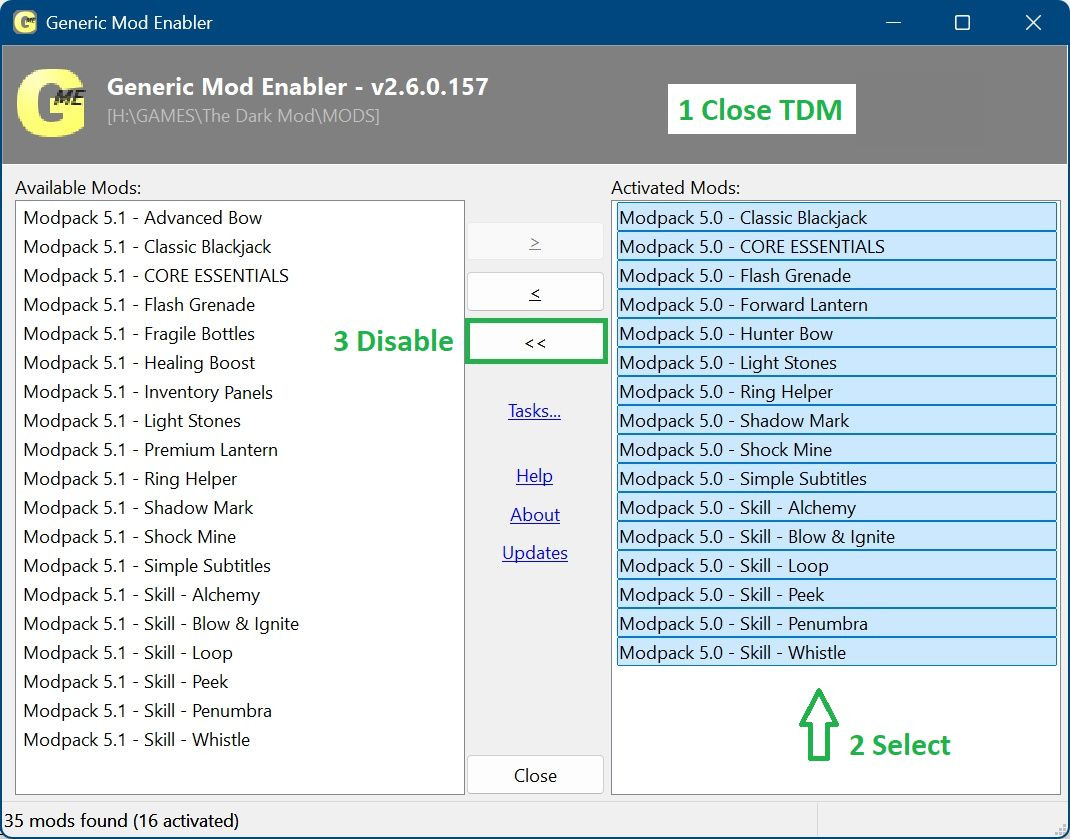The height and width of the screenshot is (839, 1070).
Task: Select Modpack 5.1 - Skill - Loop
Action: [240, 653]
